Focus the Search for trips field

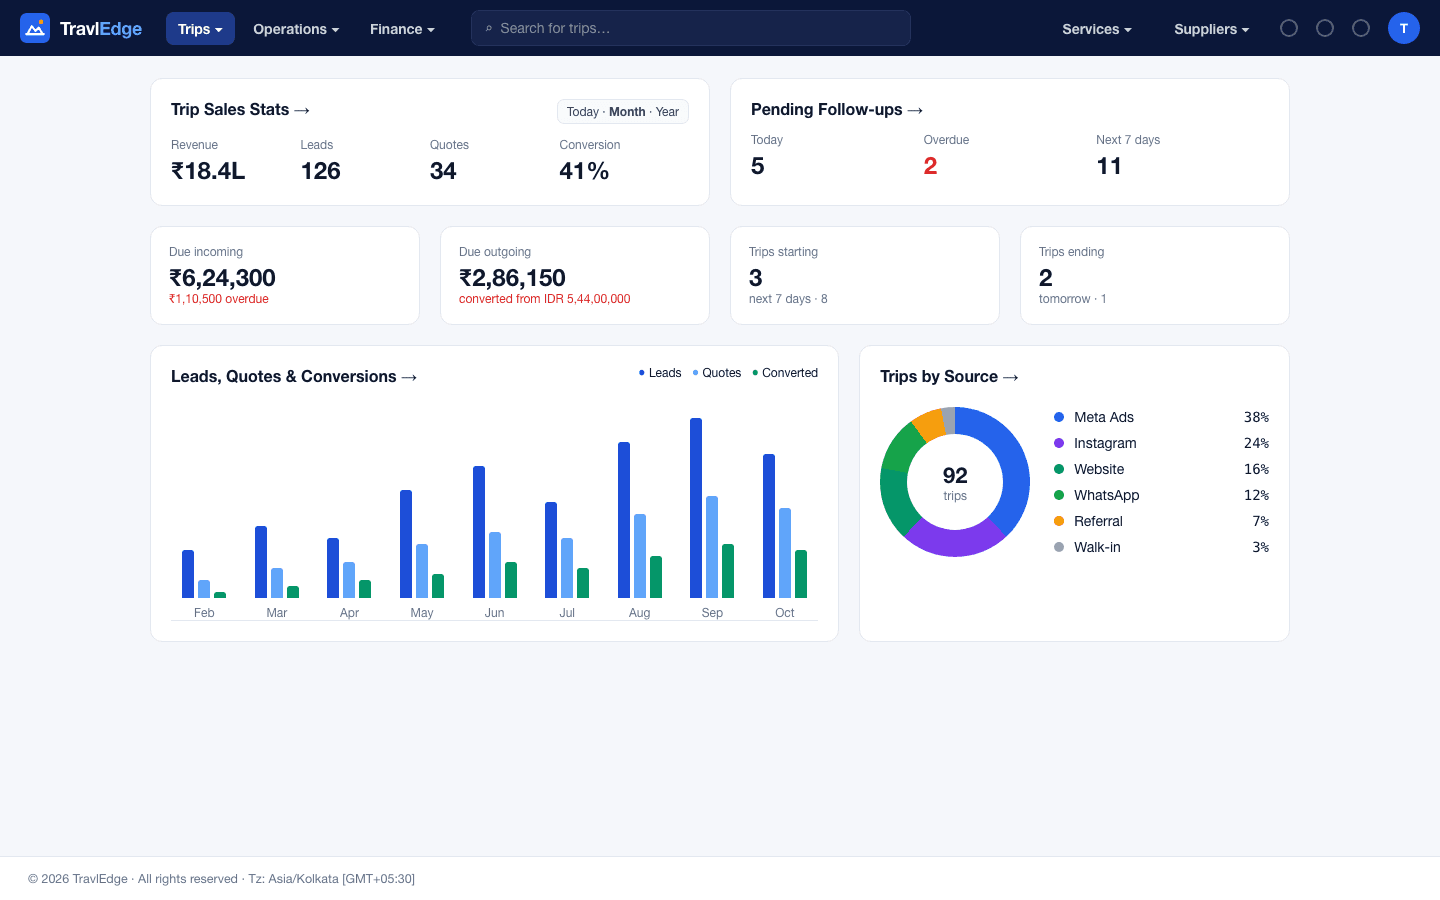(691, 28)
